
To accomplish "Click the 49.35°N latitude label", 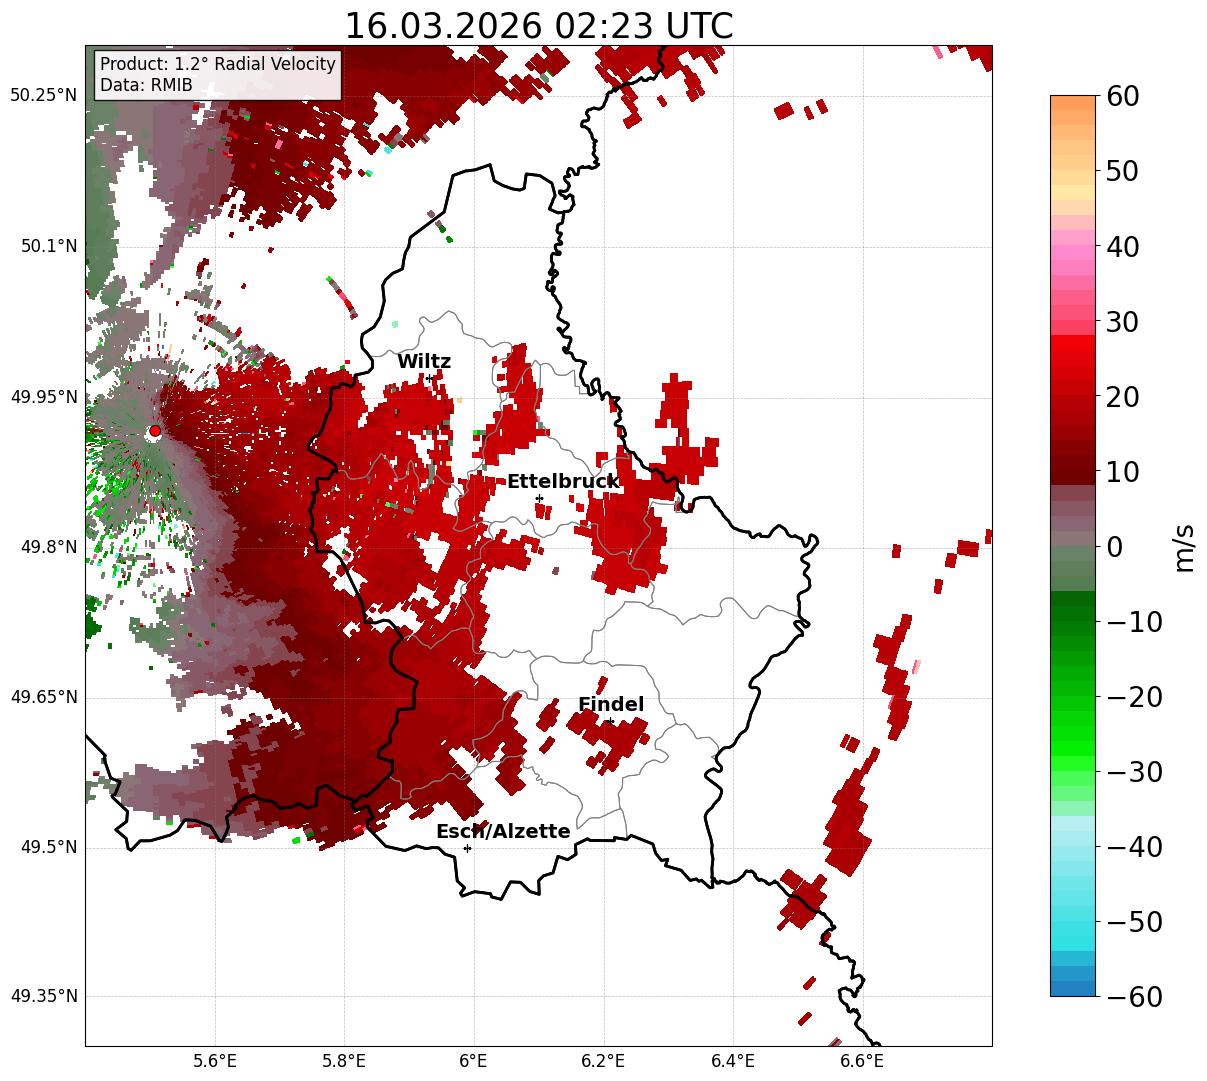I will coord(43,996).
